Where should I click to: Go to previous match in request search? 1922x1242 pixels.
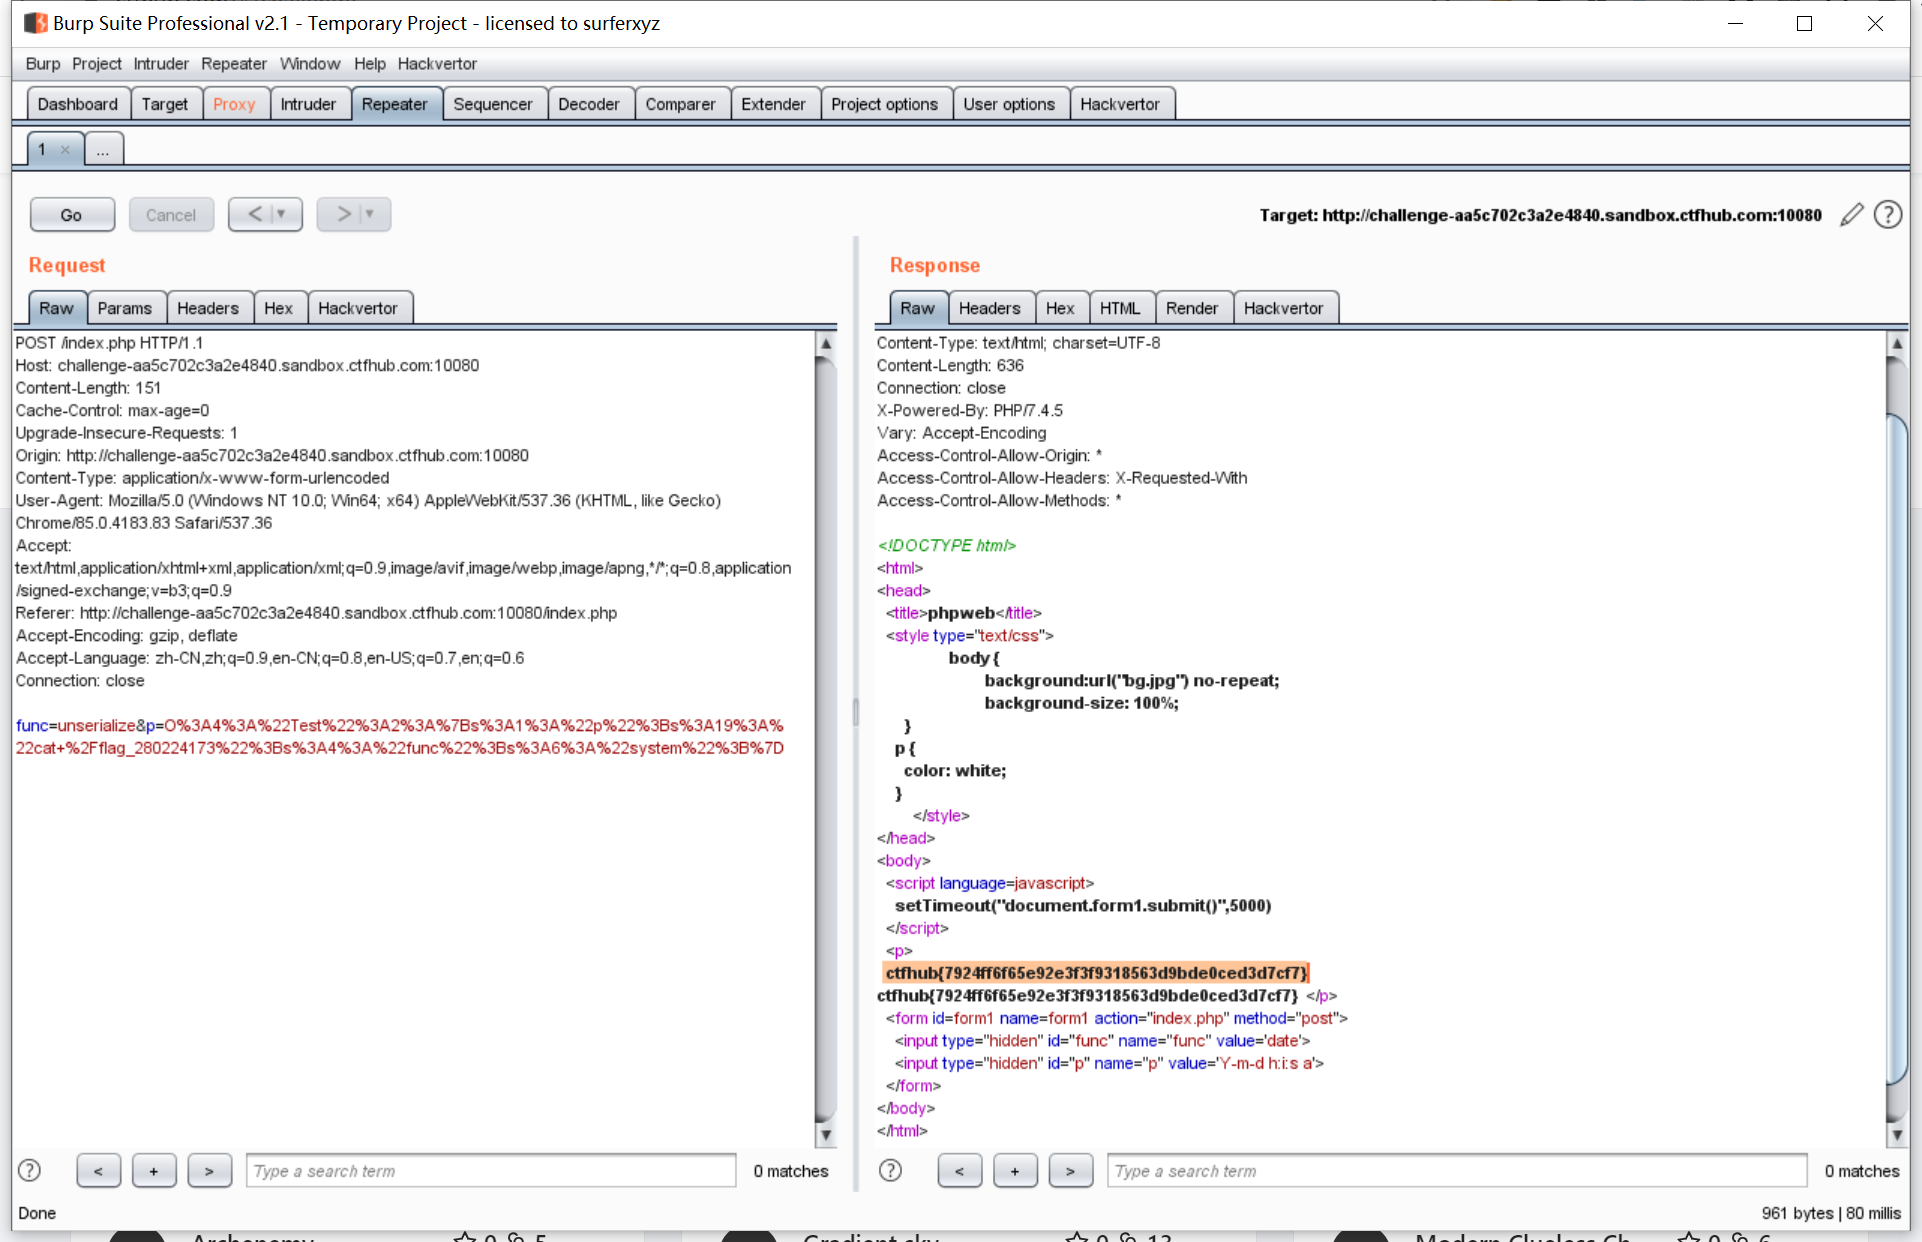tap(98, 1171)
